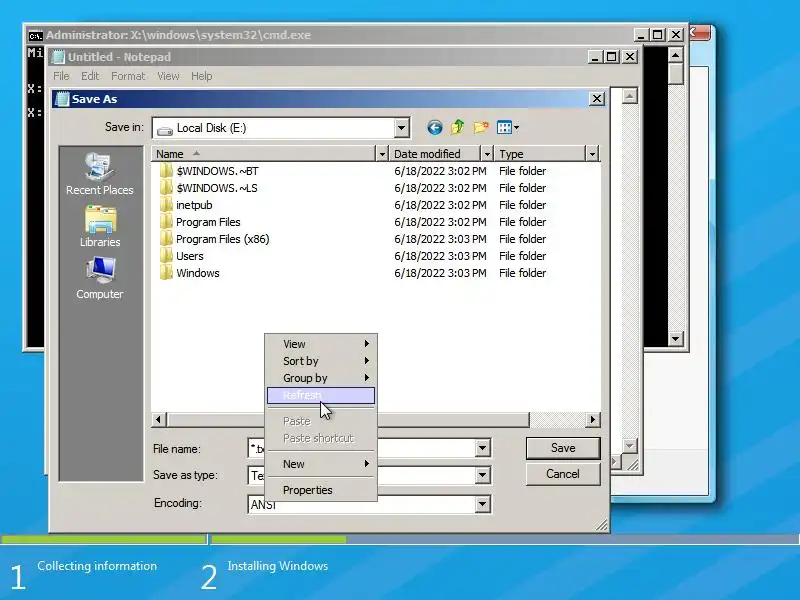800x600 pixels.
Task: Click the Save button
Action: click(563, 448)
